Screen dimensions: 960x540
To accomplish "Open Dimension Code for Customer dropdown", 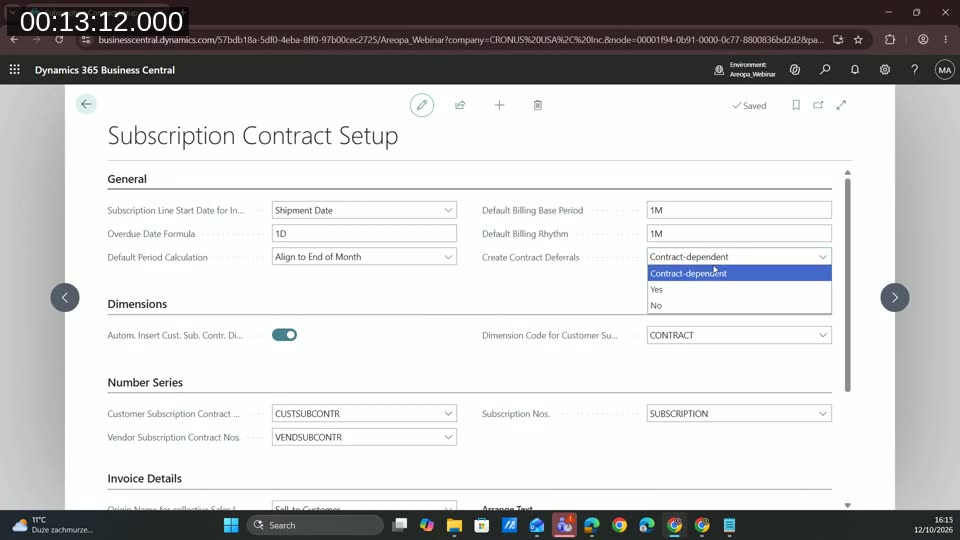I will [823, 336].
